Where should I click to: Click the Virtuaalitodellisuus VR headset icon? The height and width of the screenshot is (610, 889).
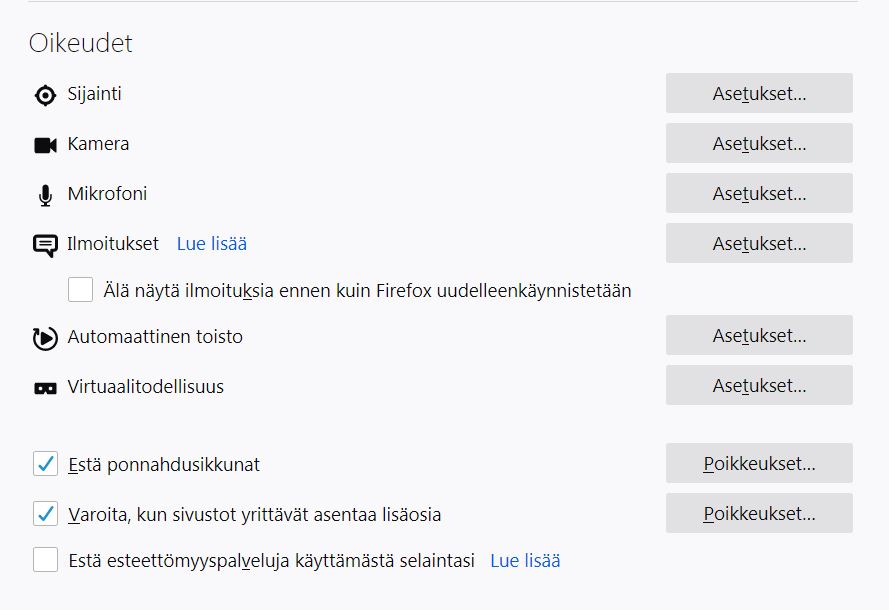pos(45,388)
